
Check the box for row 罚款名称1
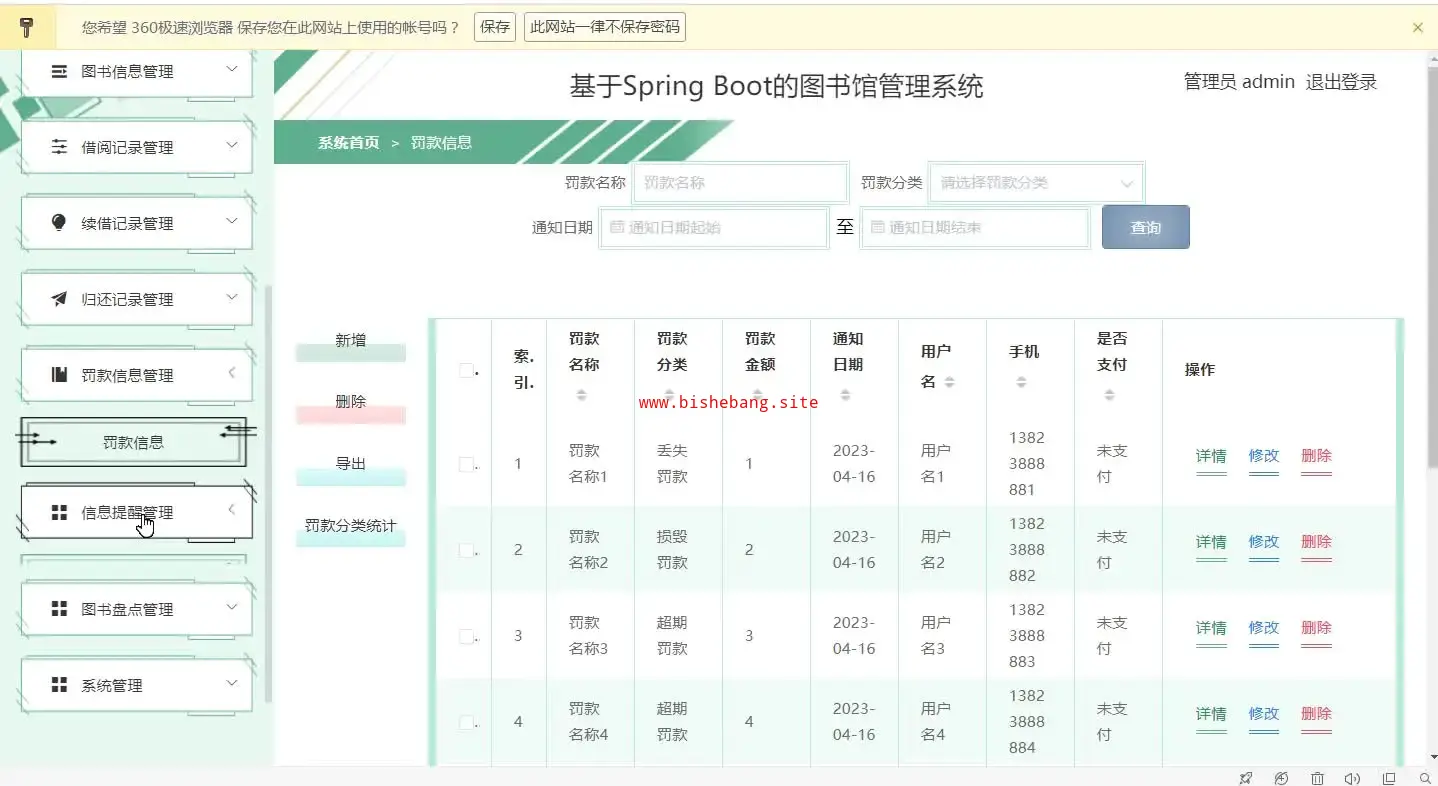(x=466, y=464)
